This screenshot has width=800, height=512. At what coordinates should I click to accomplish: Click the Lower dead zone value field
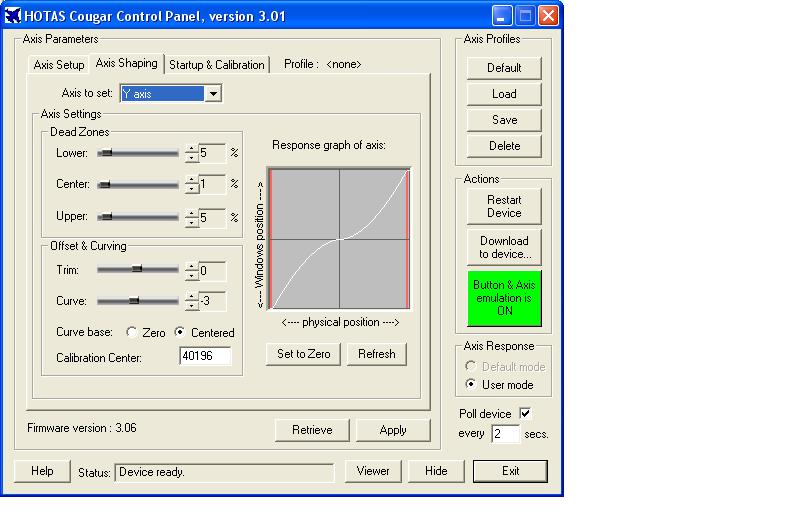(x=212, y=153)
